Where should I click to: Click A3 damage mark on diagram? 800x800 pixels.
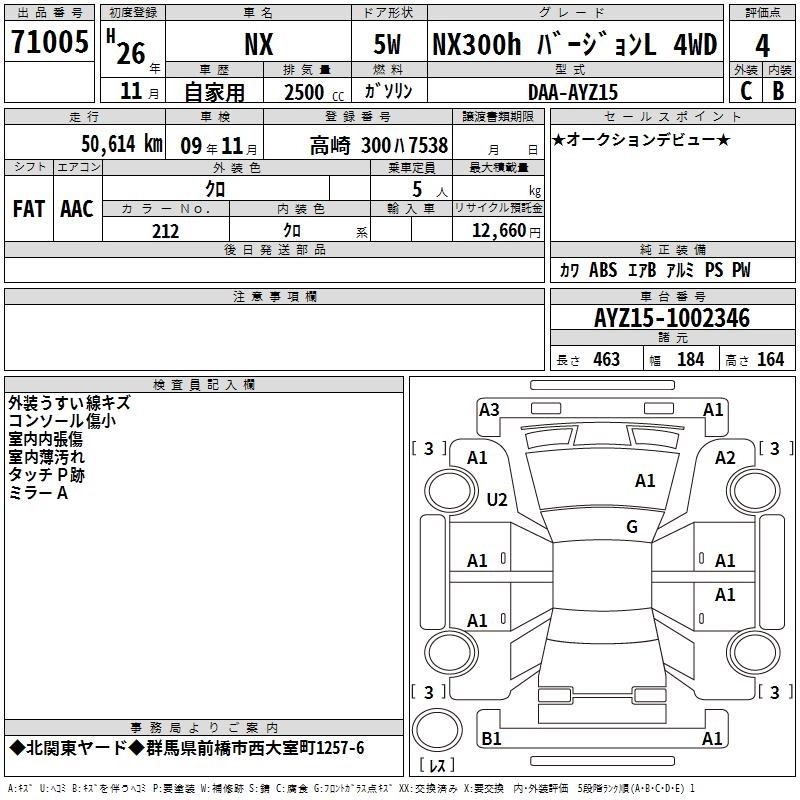click(489, 410)
